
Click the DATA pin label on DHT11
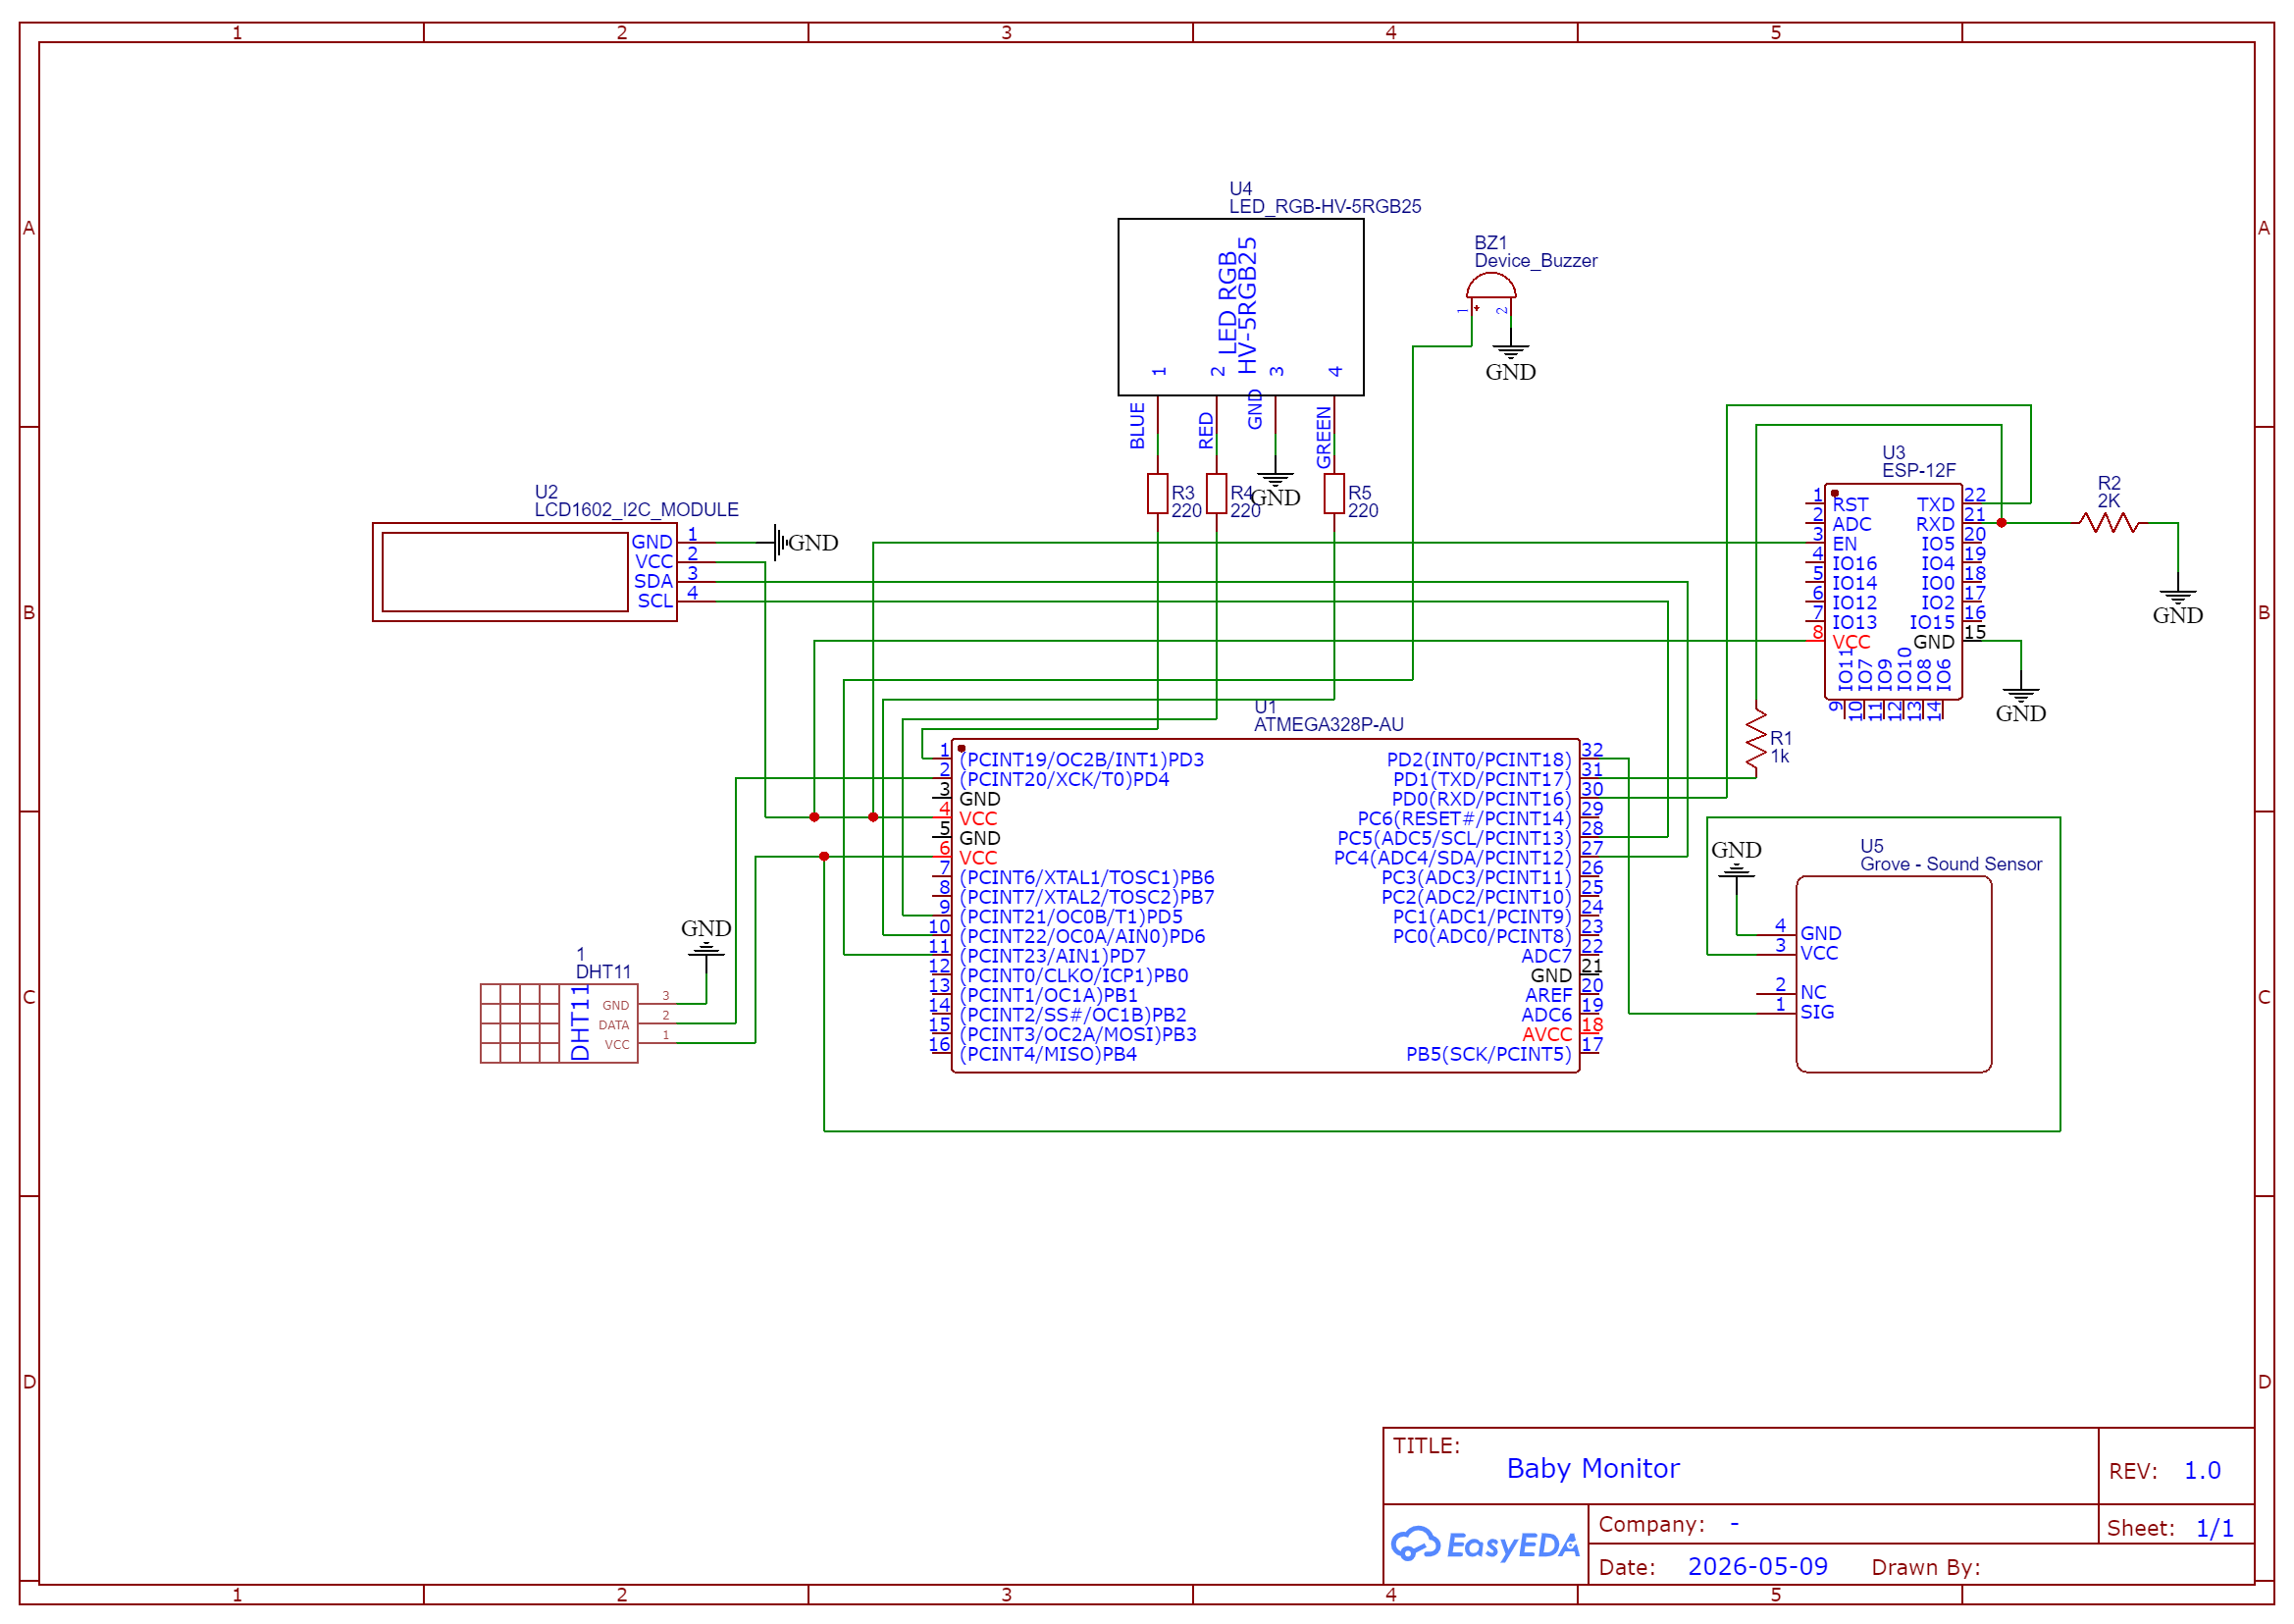pyautogui.click(x=613, y=1025)
